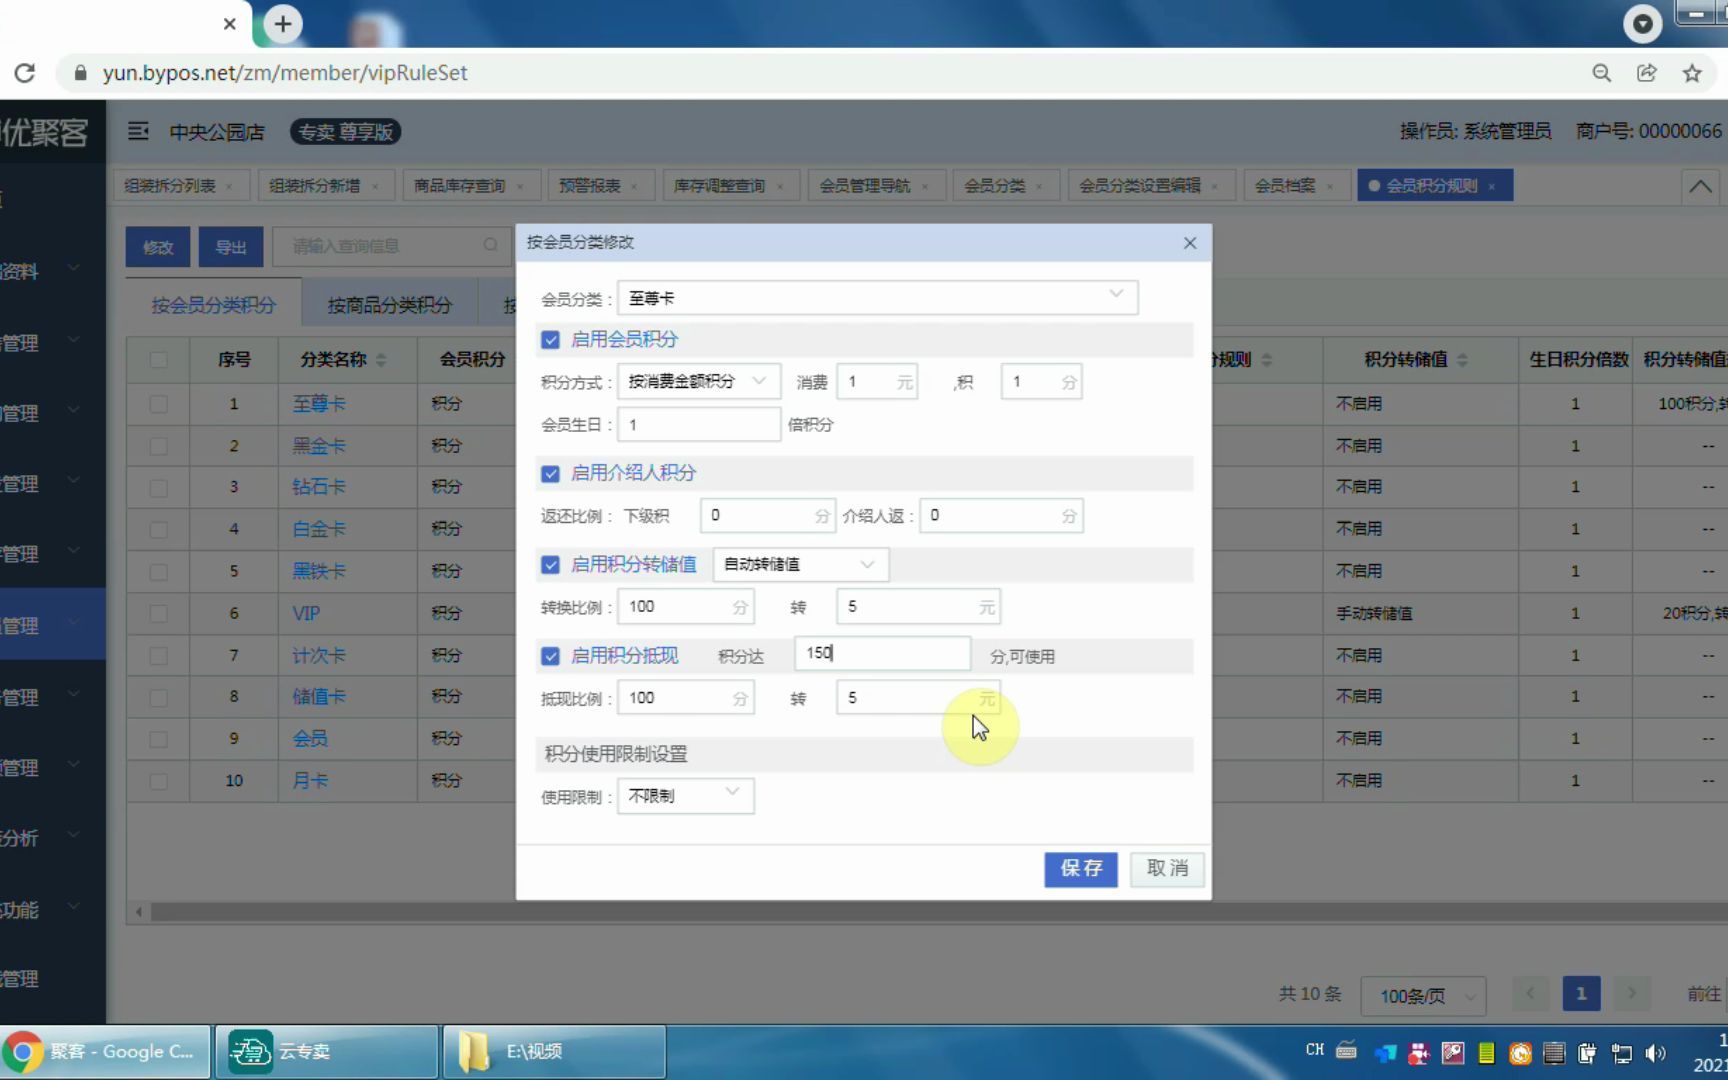Tick the checkbox for row VIP
1728x1080 pixels.
[x=158, y=614]
